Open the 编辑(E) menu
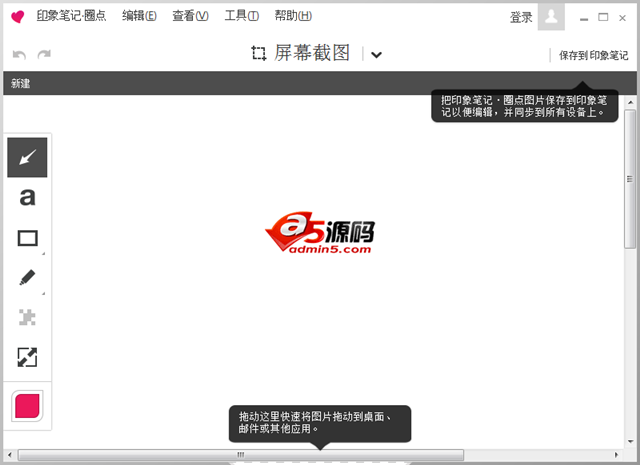The image size is (640, 465). [139, 16]
